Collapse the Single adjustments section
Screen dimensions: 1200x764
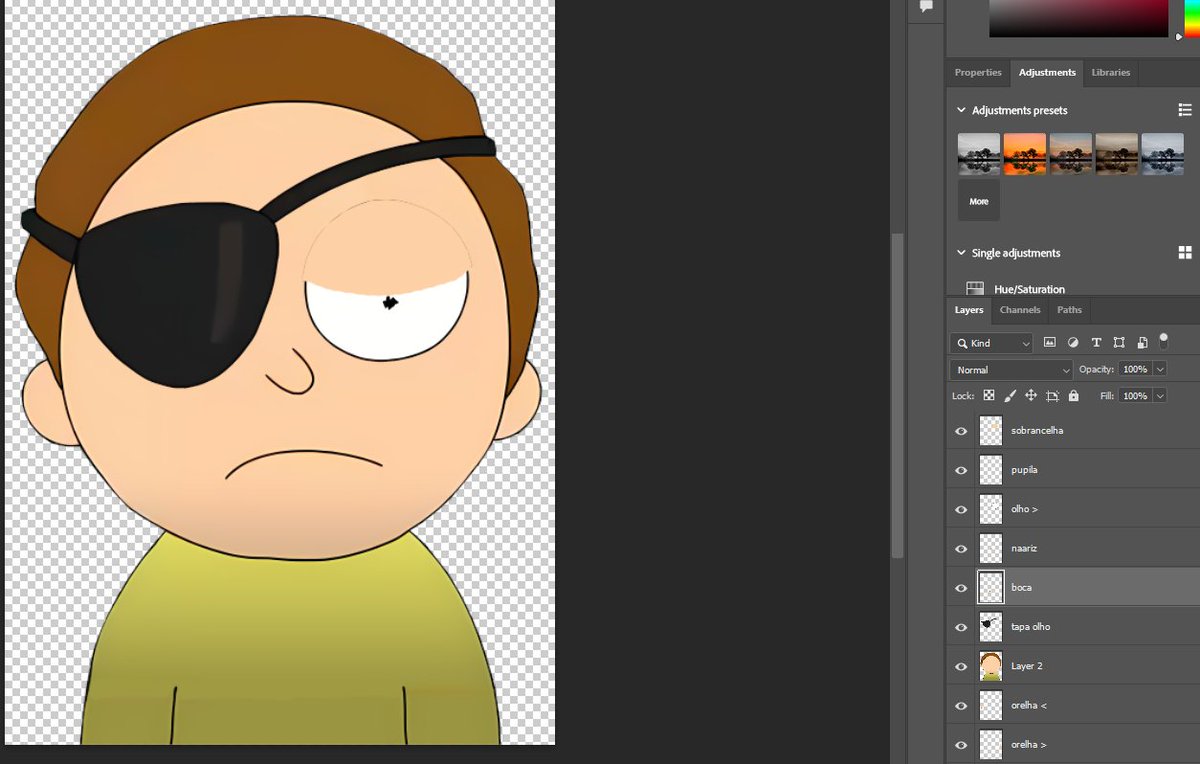(961, 253)
